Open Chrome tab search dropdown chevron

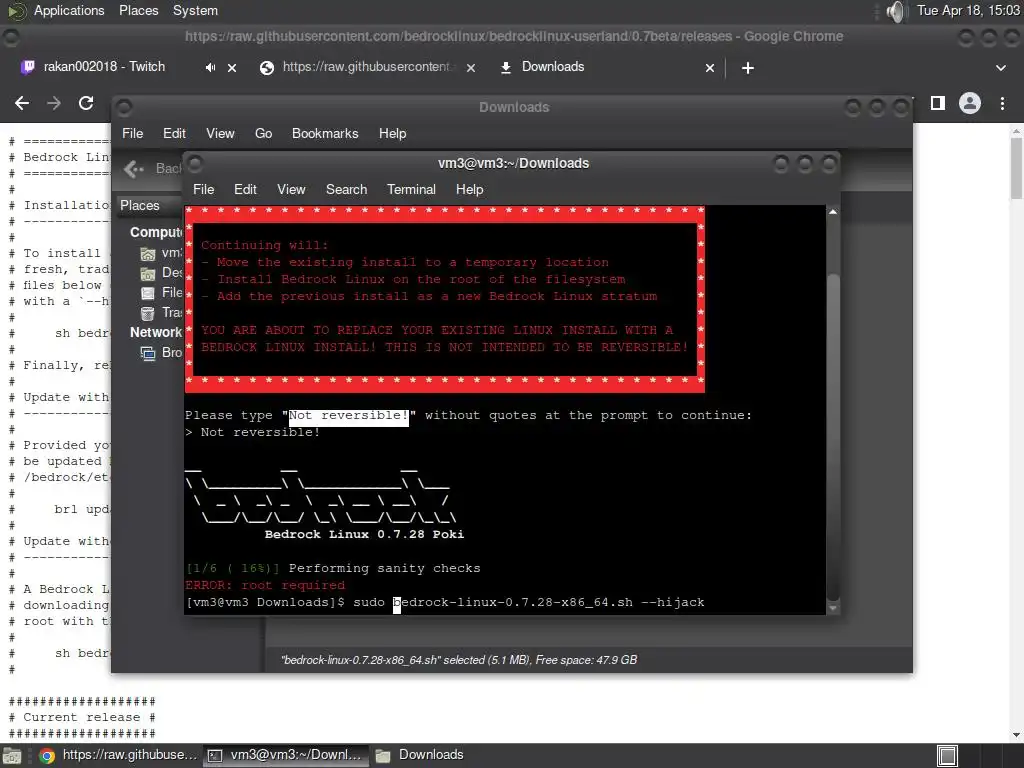point(1000,68)
